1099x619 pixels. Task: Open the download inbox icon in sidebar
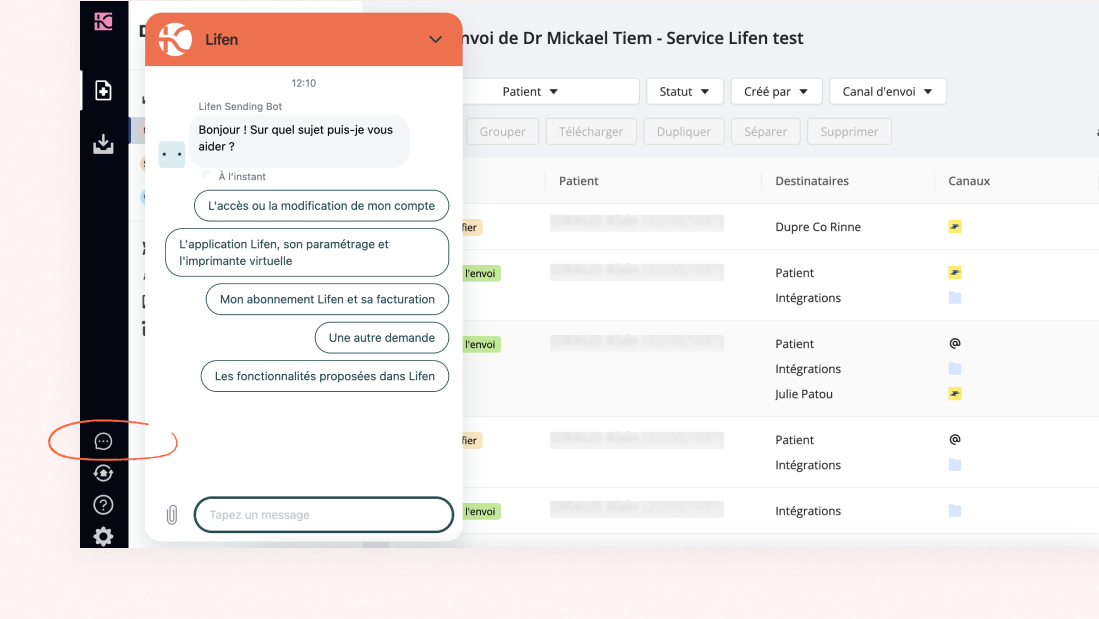point(103,144)
